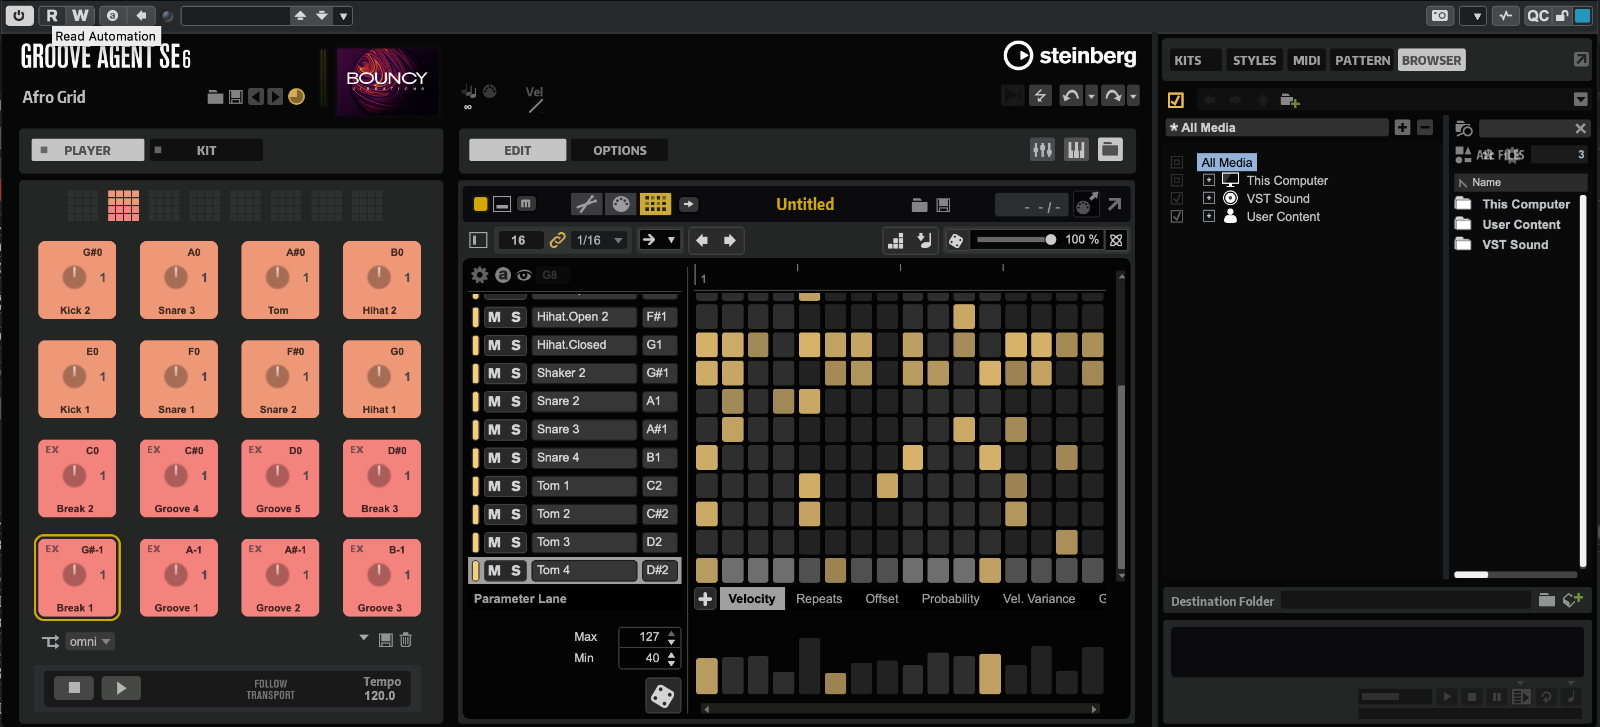Click the 100 % swing amount slider
1600x727 pixels.
[1016, 240]
